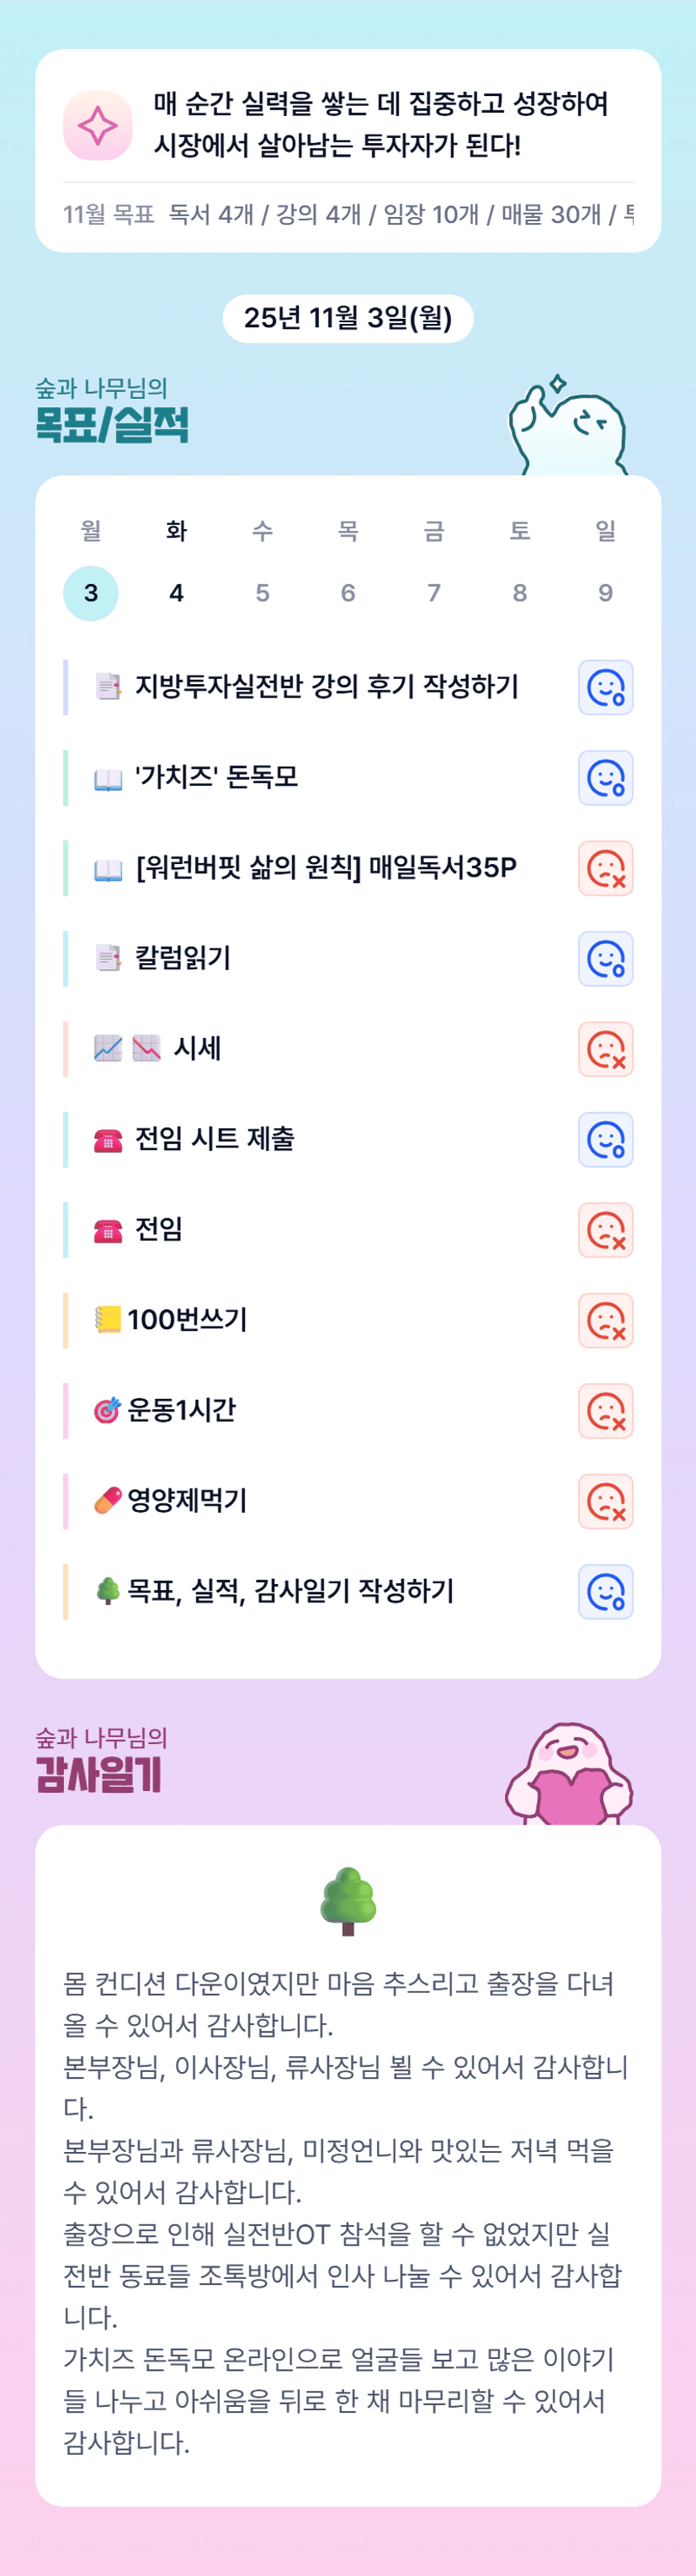Click blue smiley beside 전임 시트 제출
This screenshot has height=2576, width=696.
tap(605, 1139)
